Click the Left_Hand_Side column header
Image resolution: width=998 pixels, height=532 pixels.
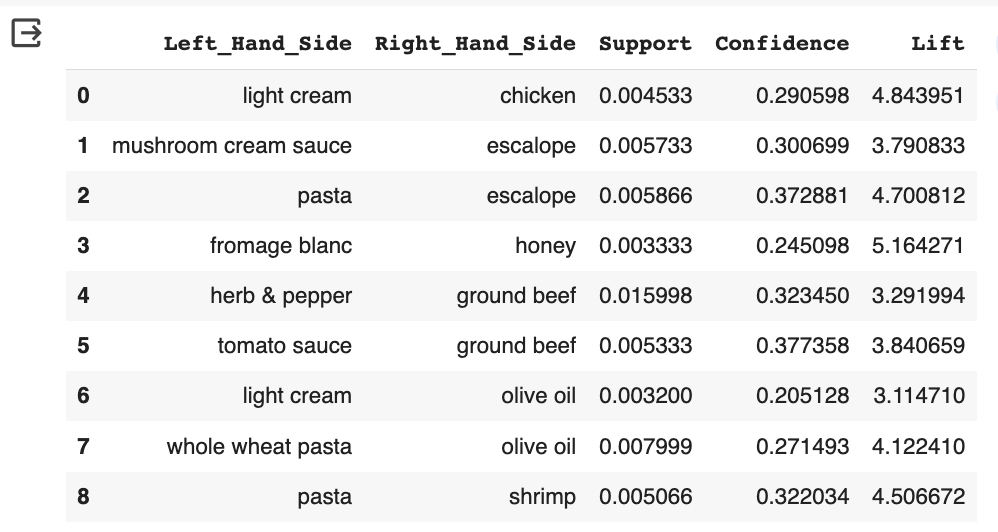pyautogui.click(x=257, y=43)
